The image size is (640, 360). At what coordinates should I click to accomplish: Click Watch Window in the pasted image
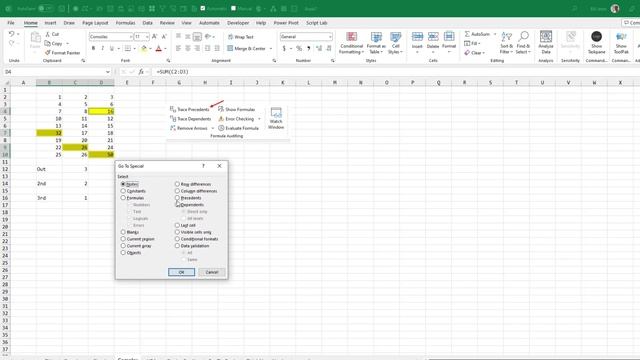[x=276, y=118]
